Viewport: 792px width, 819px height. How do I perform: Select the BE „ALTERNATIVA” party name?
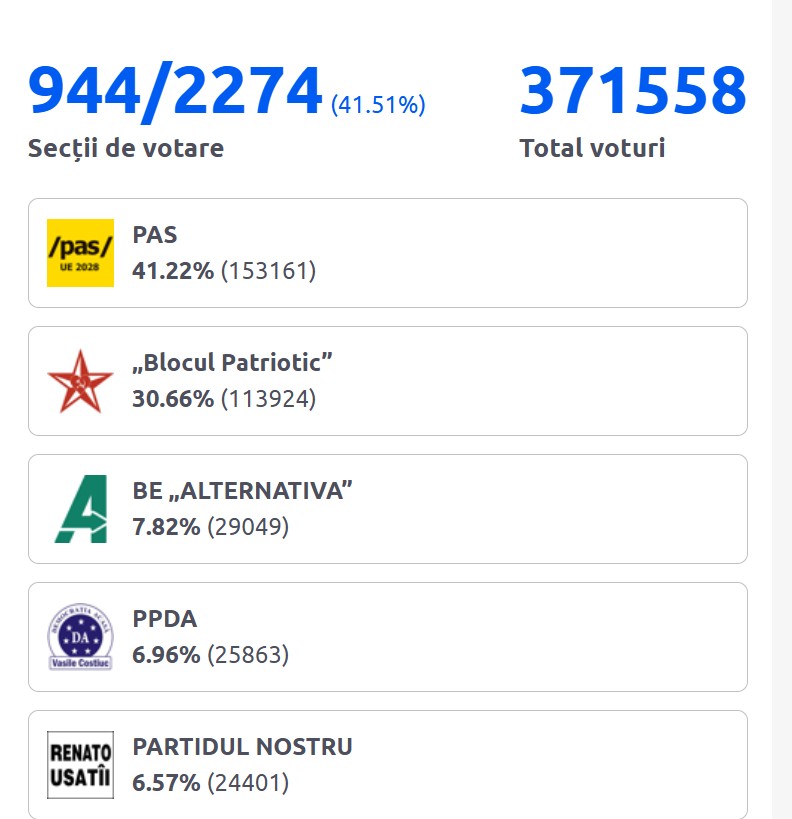click(243, 491)
